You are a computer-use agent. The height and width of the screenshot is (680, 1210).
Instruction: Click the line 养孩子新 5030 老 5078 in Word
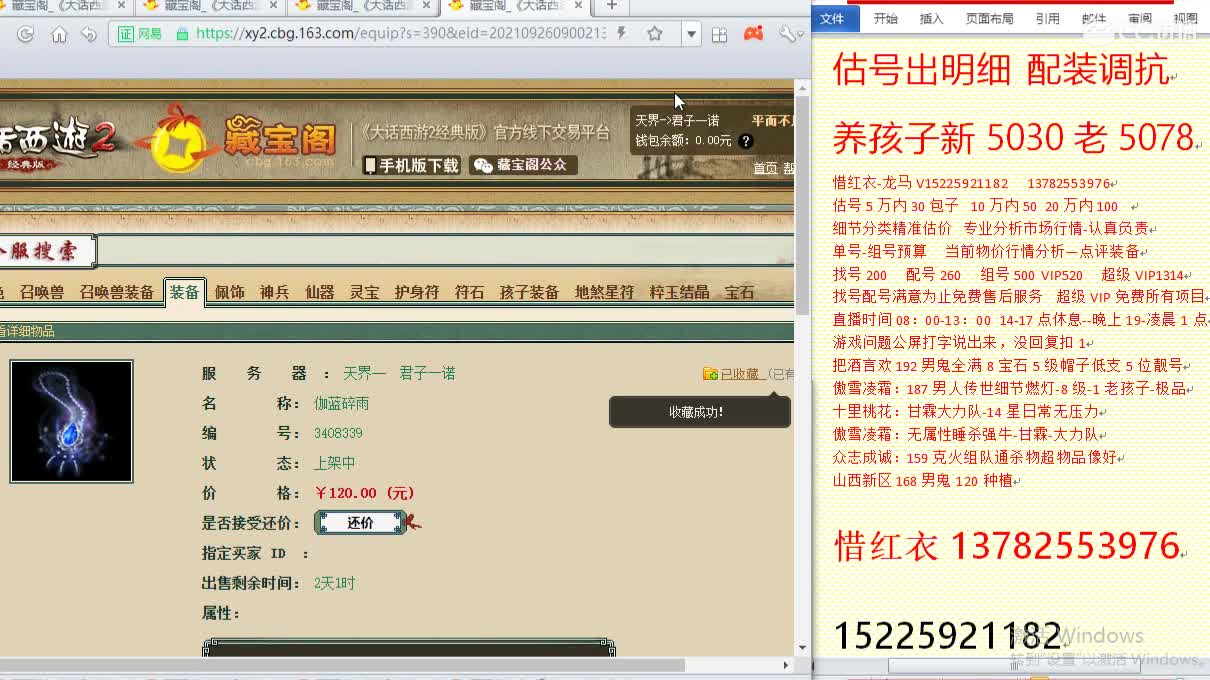(1013, 137)
